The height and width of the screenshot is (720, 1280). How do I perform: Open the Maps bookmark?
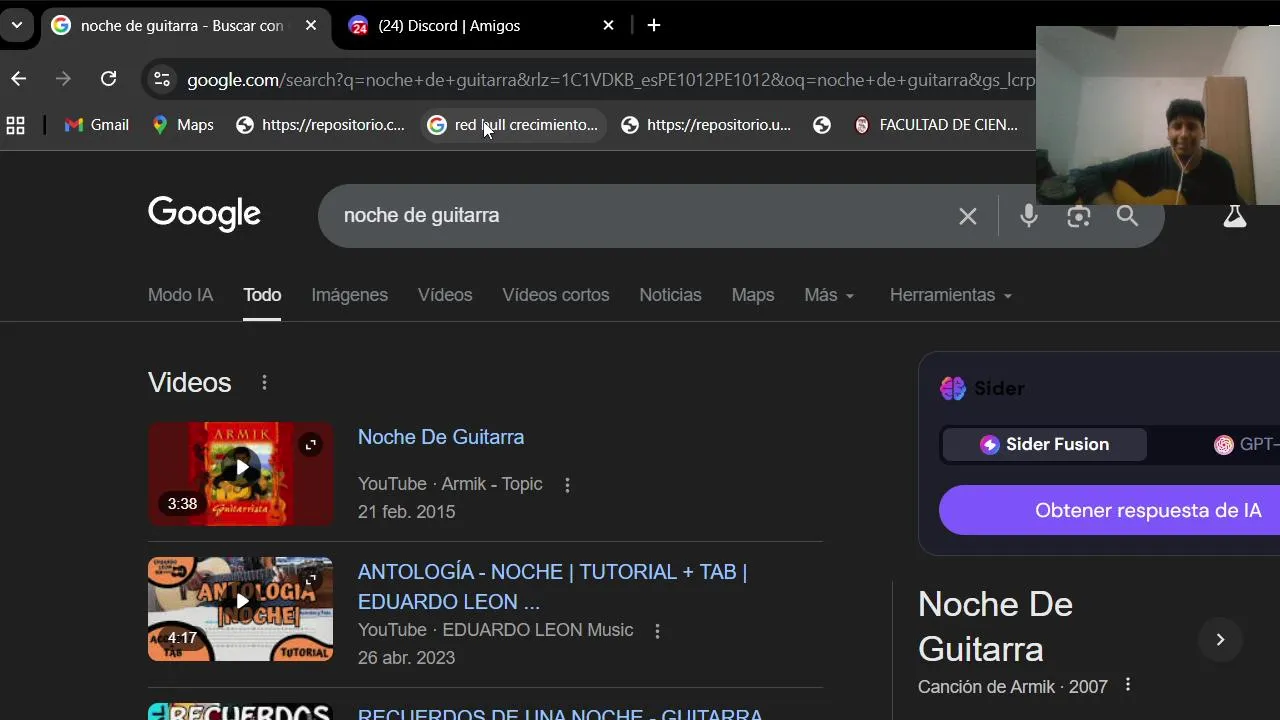(x=183, y=125)
